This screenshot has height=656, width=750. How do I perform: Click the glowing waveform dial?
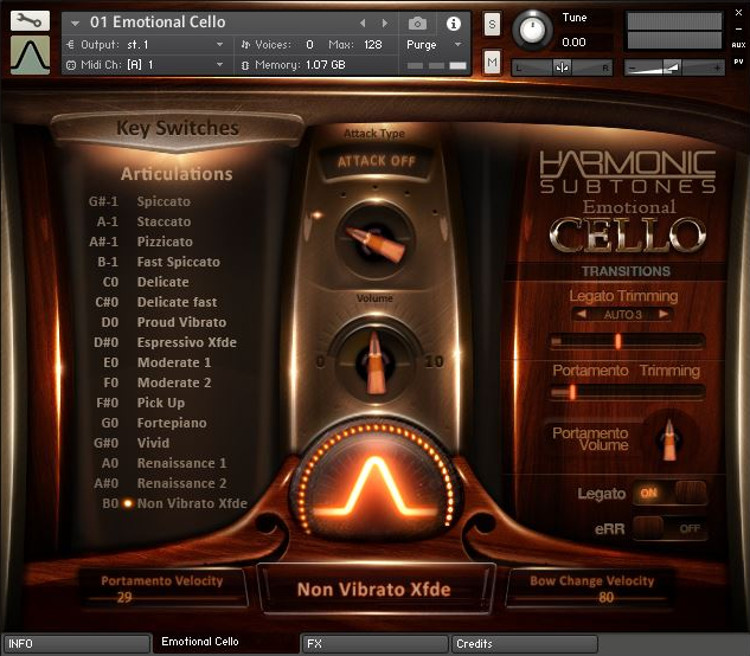375,483
